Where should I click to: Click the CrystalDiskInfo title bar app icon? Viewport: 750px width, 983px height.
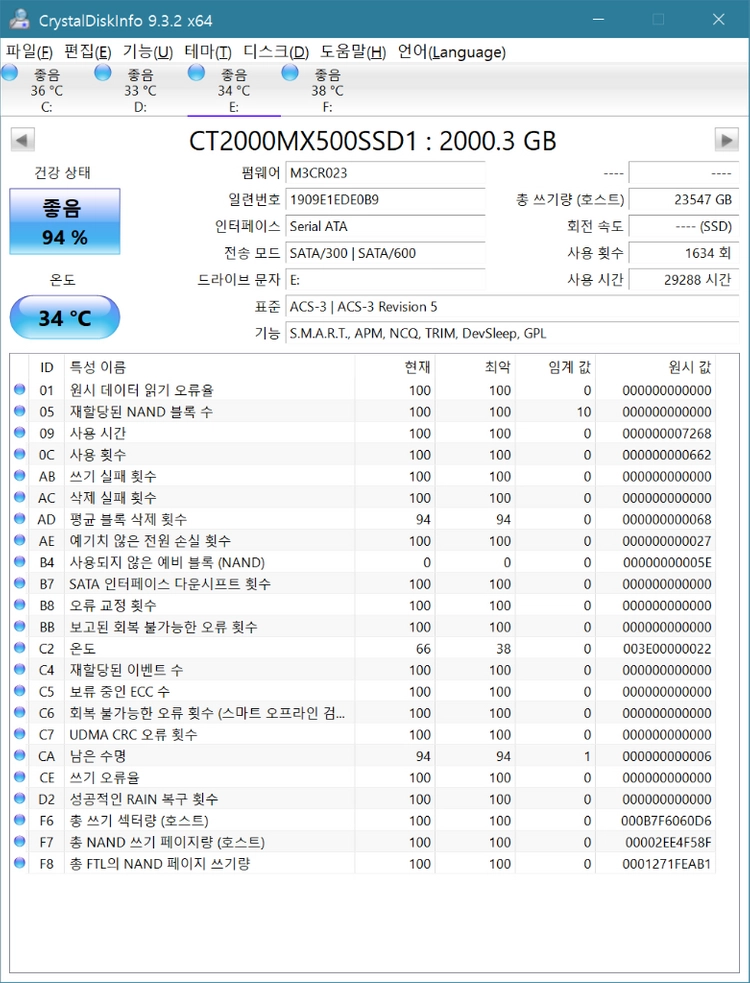pos(19,19)
